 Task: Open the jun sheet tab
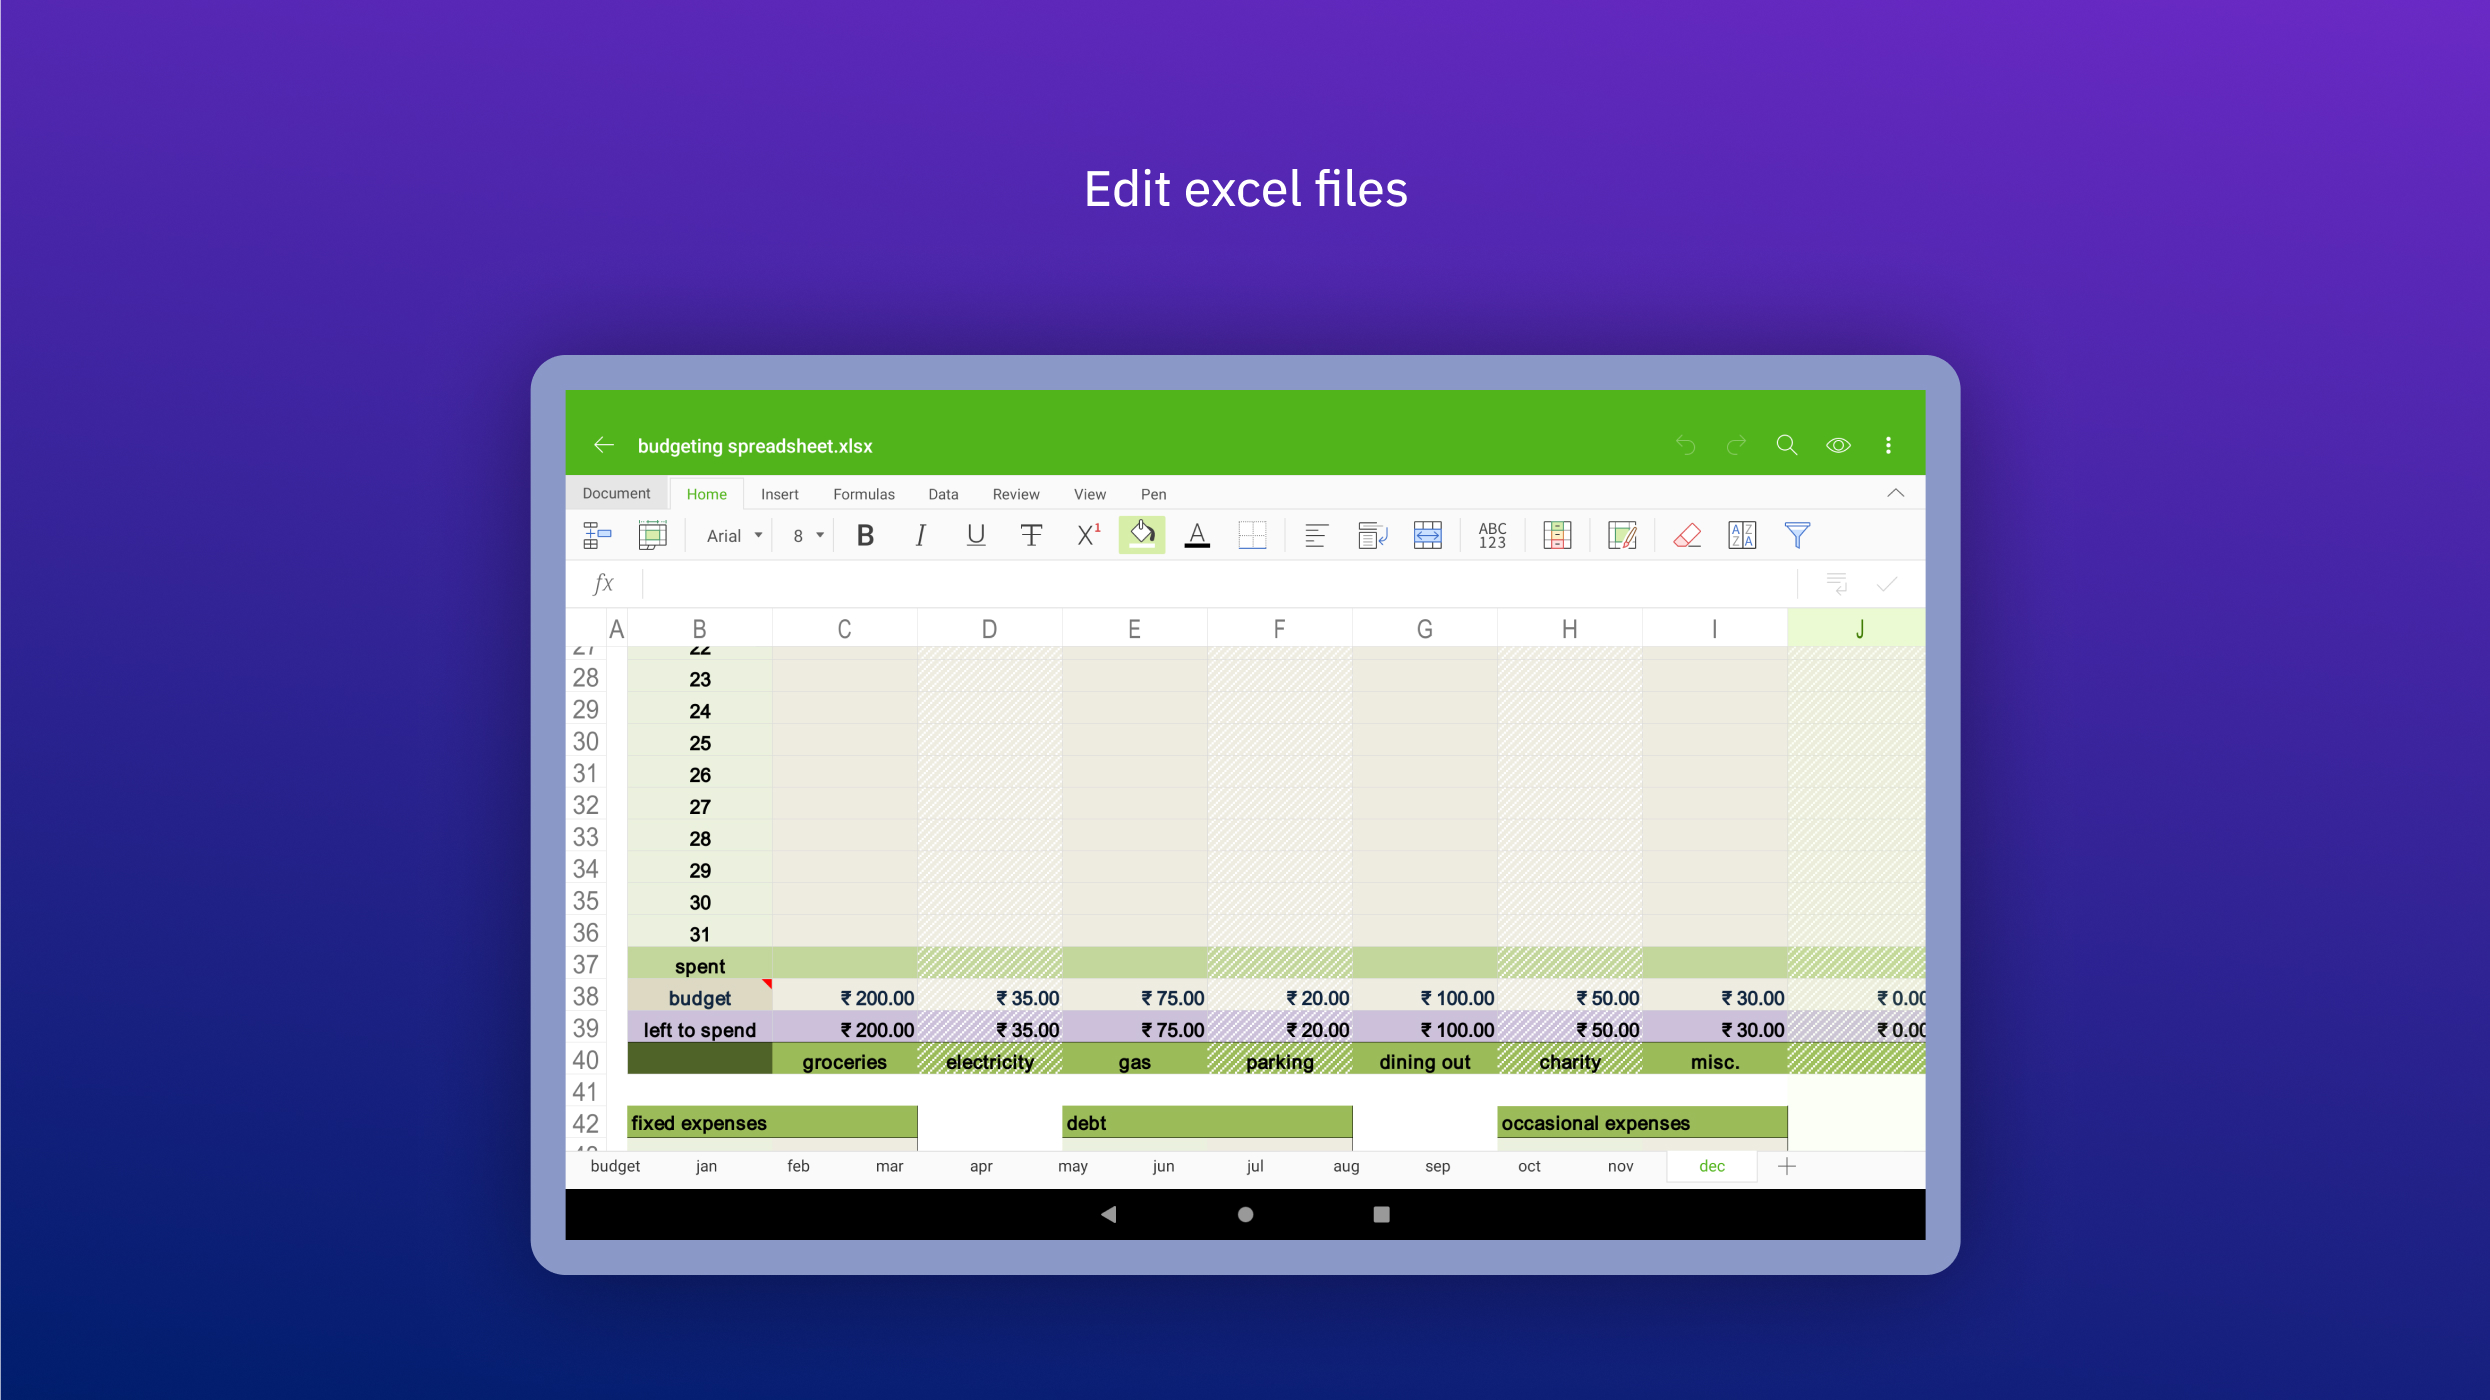(x=1163, y=1166)
